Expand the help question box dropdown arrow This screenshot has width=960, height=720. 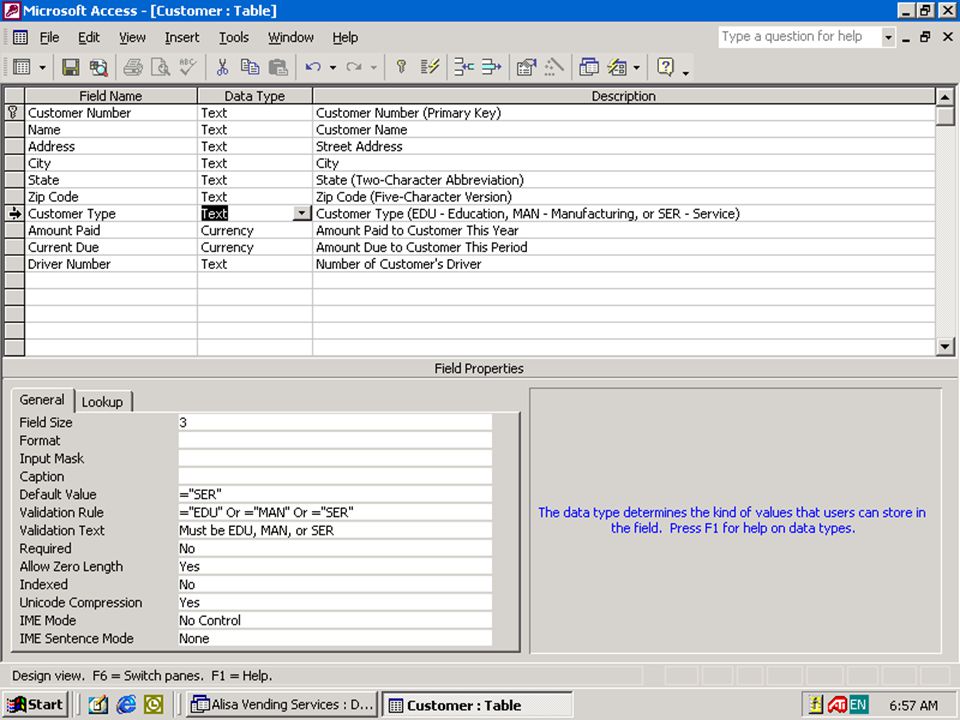pyautogui.click(x=888, y=37)
